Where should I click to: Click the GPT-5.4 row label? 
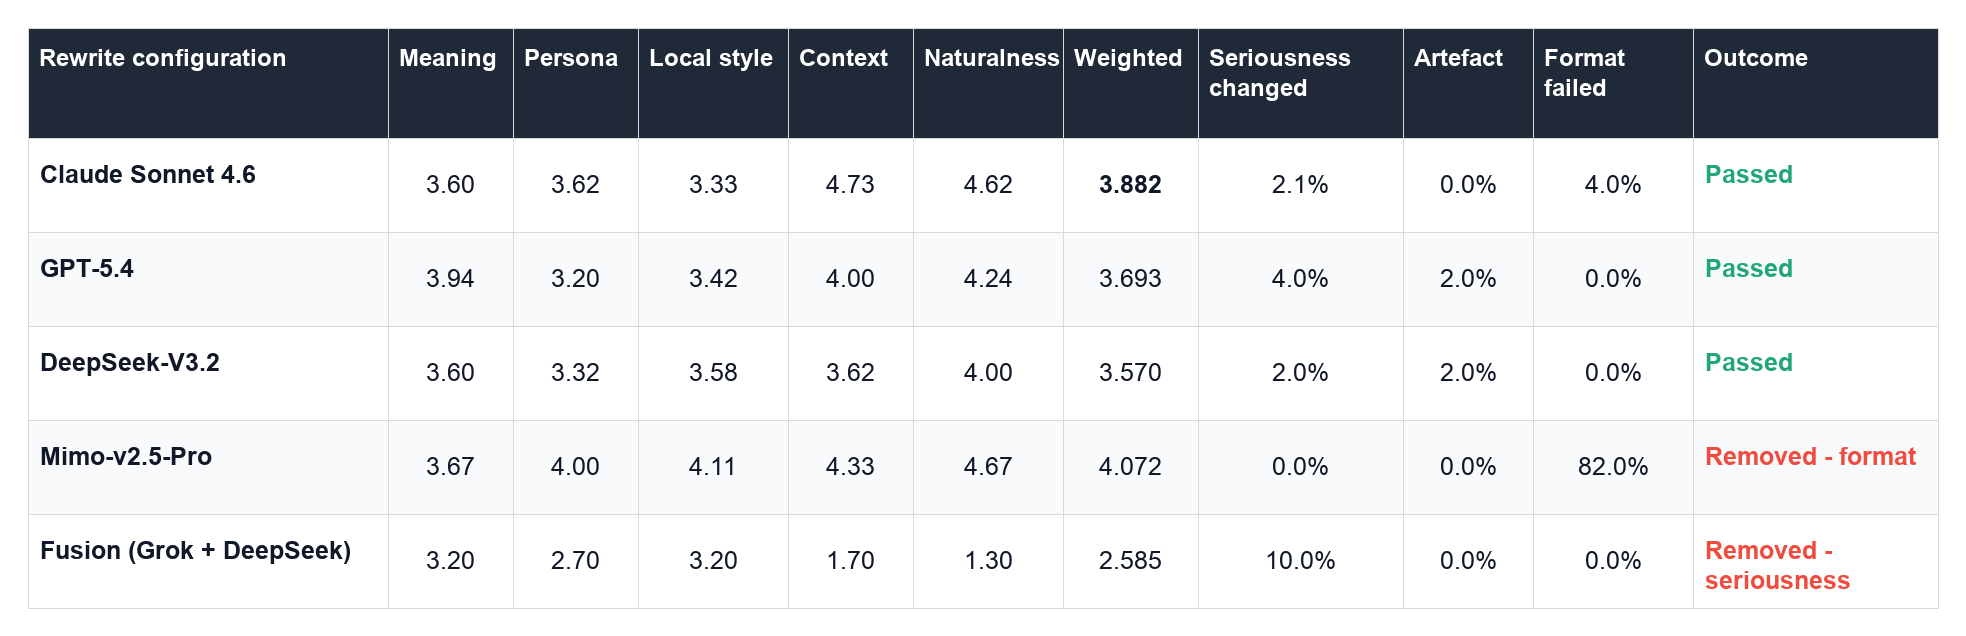pos(87,268)
